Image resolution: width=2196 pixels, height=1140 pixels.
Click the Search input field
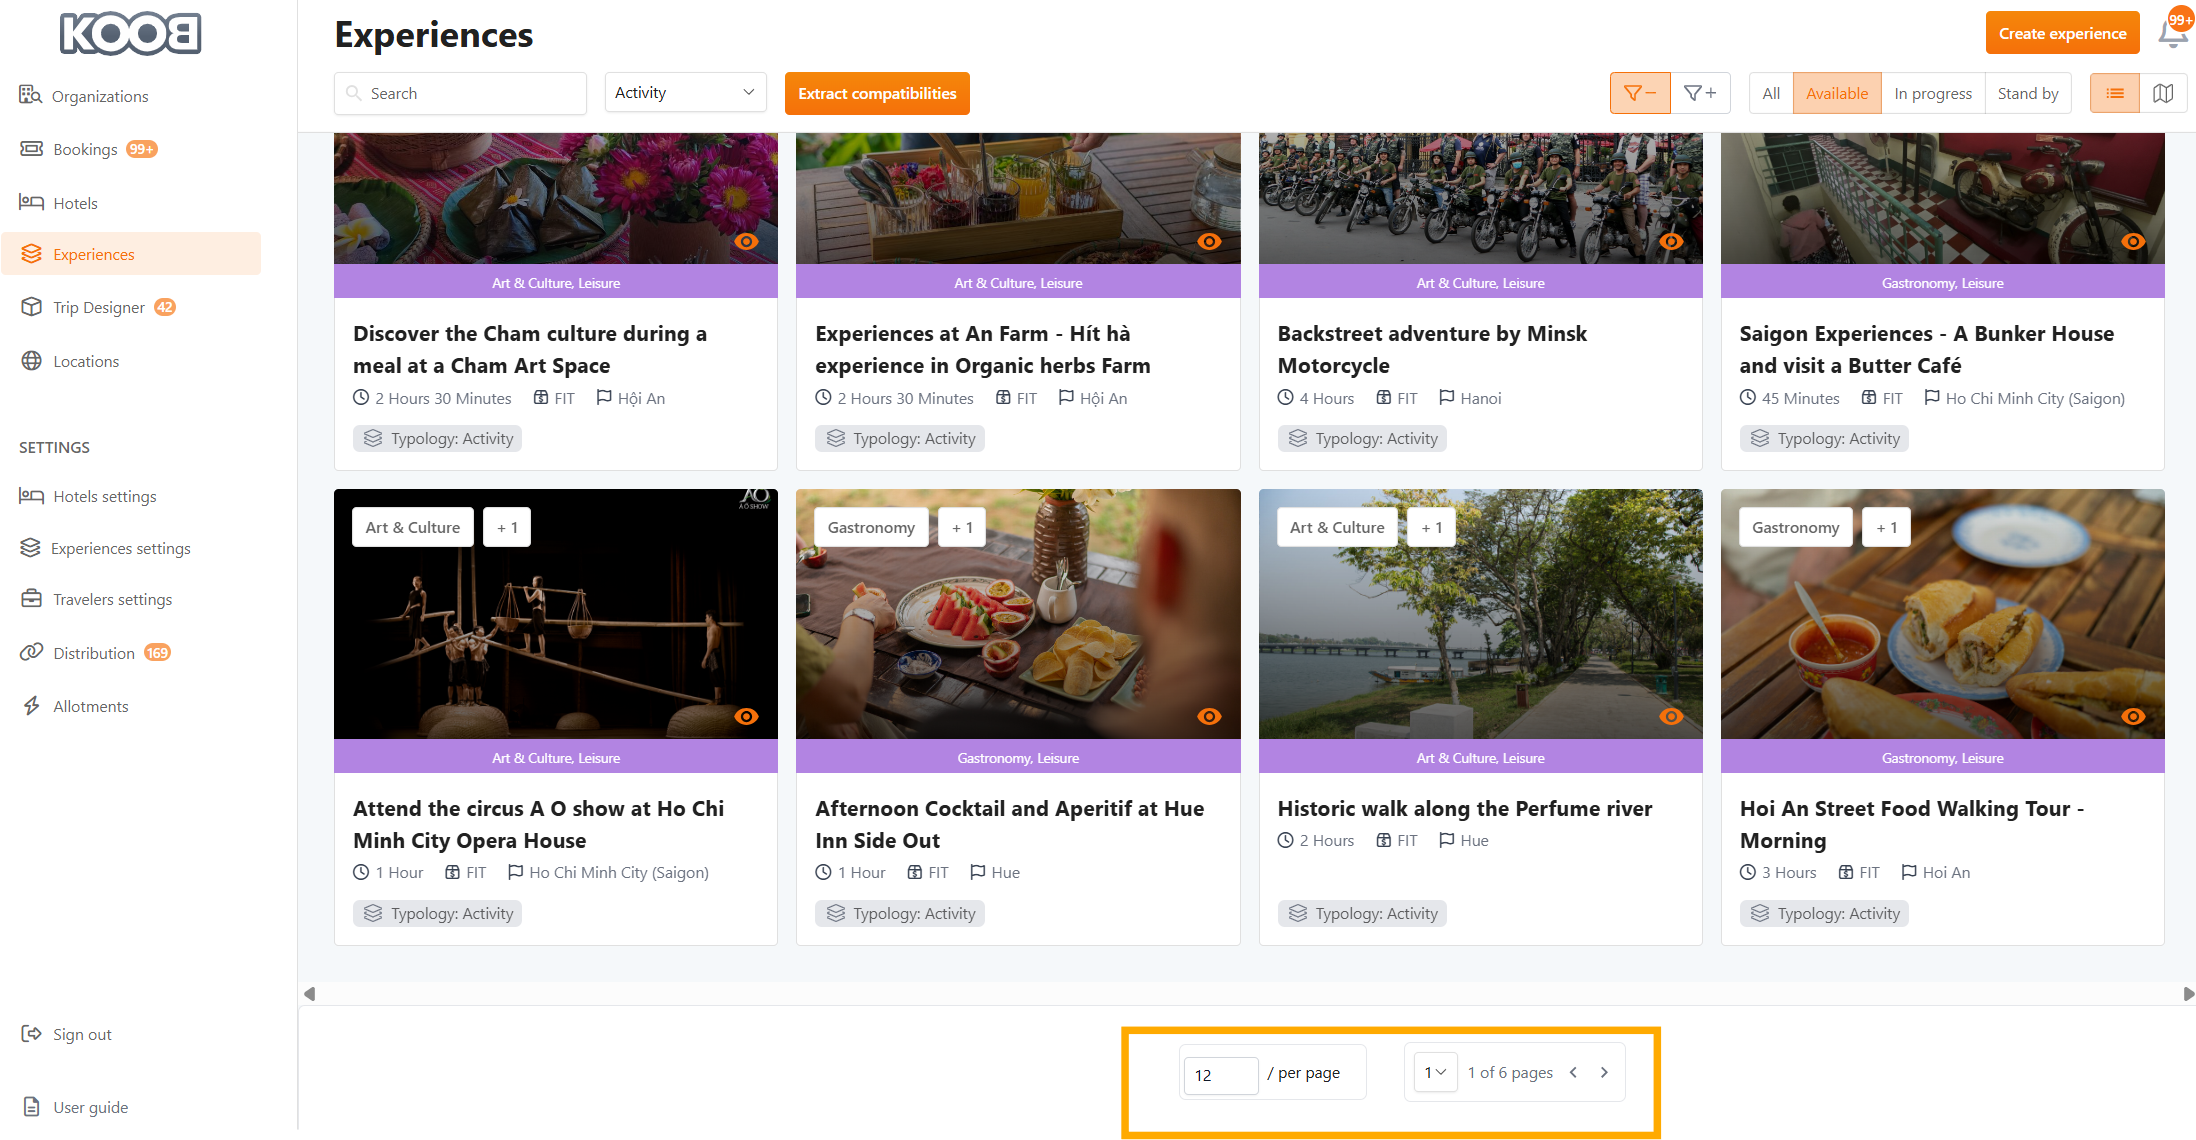click(x=470, y=93)
